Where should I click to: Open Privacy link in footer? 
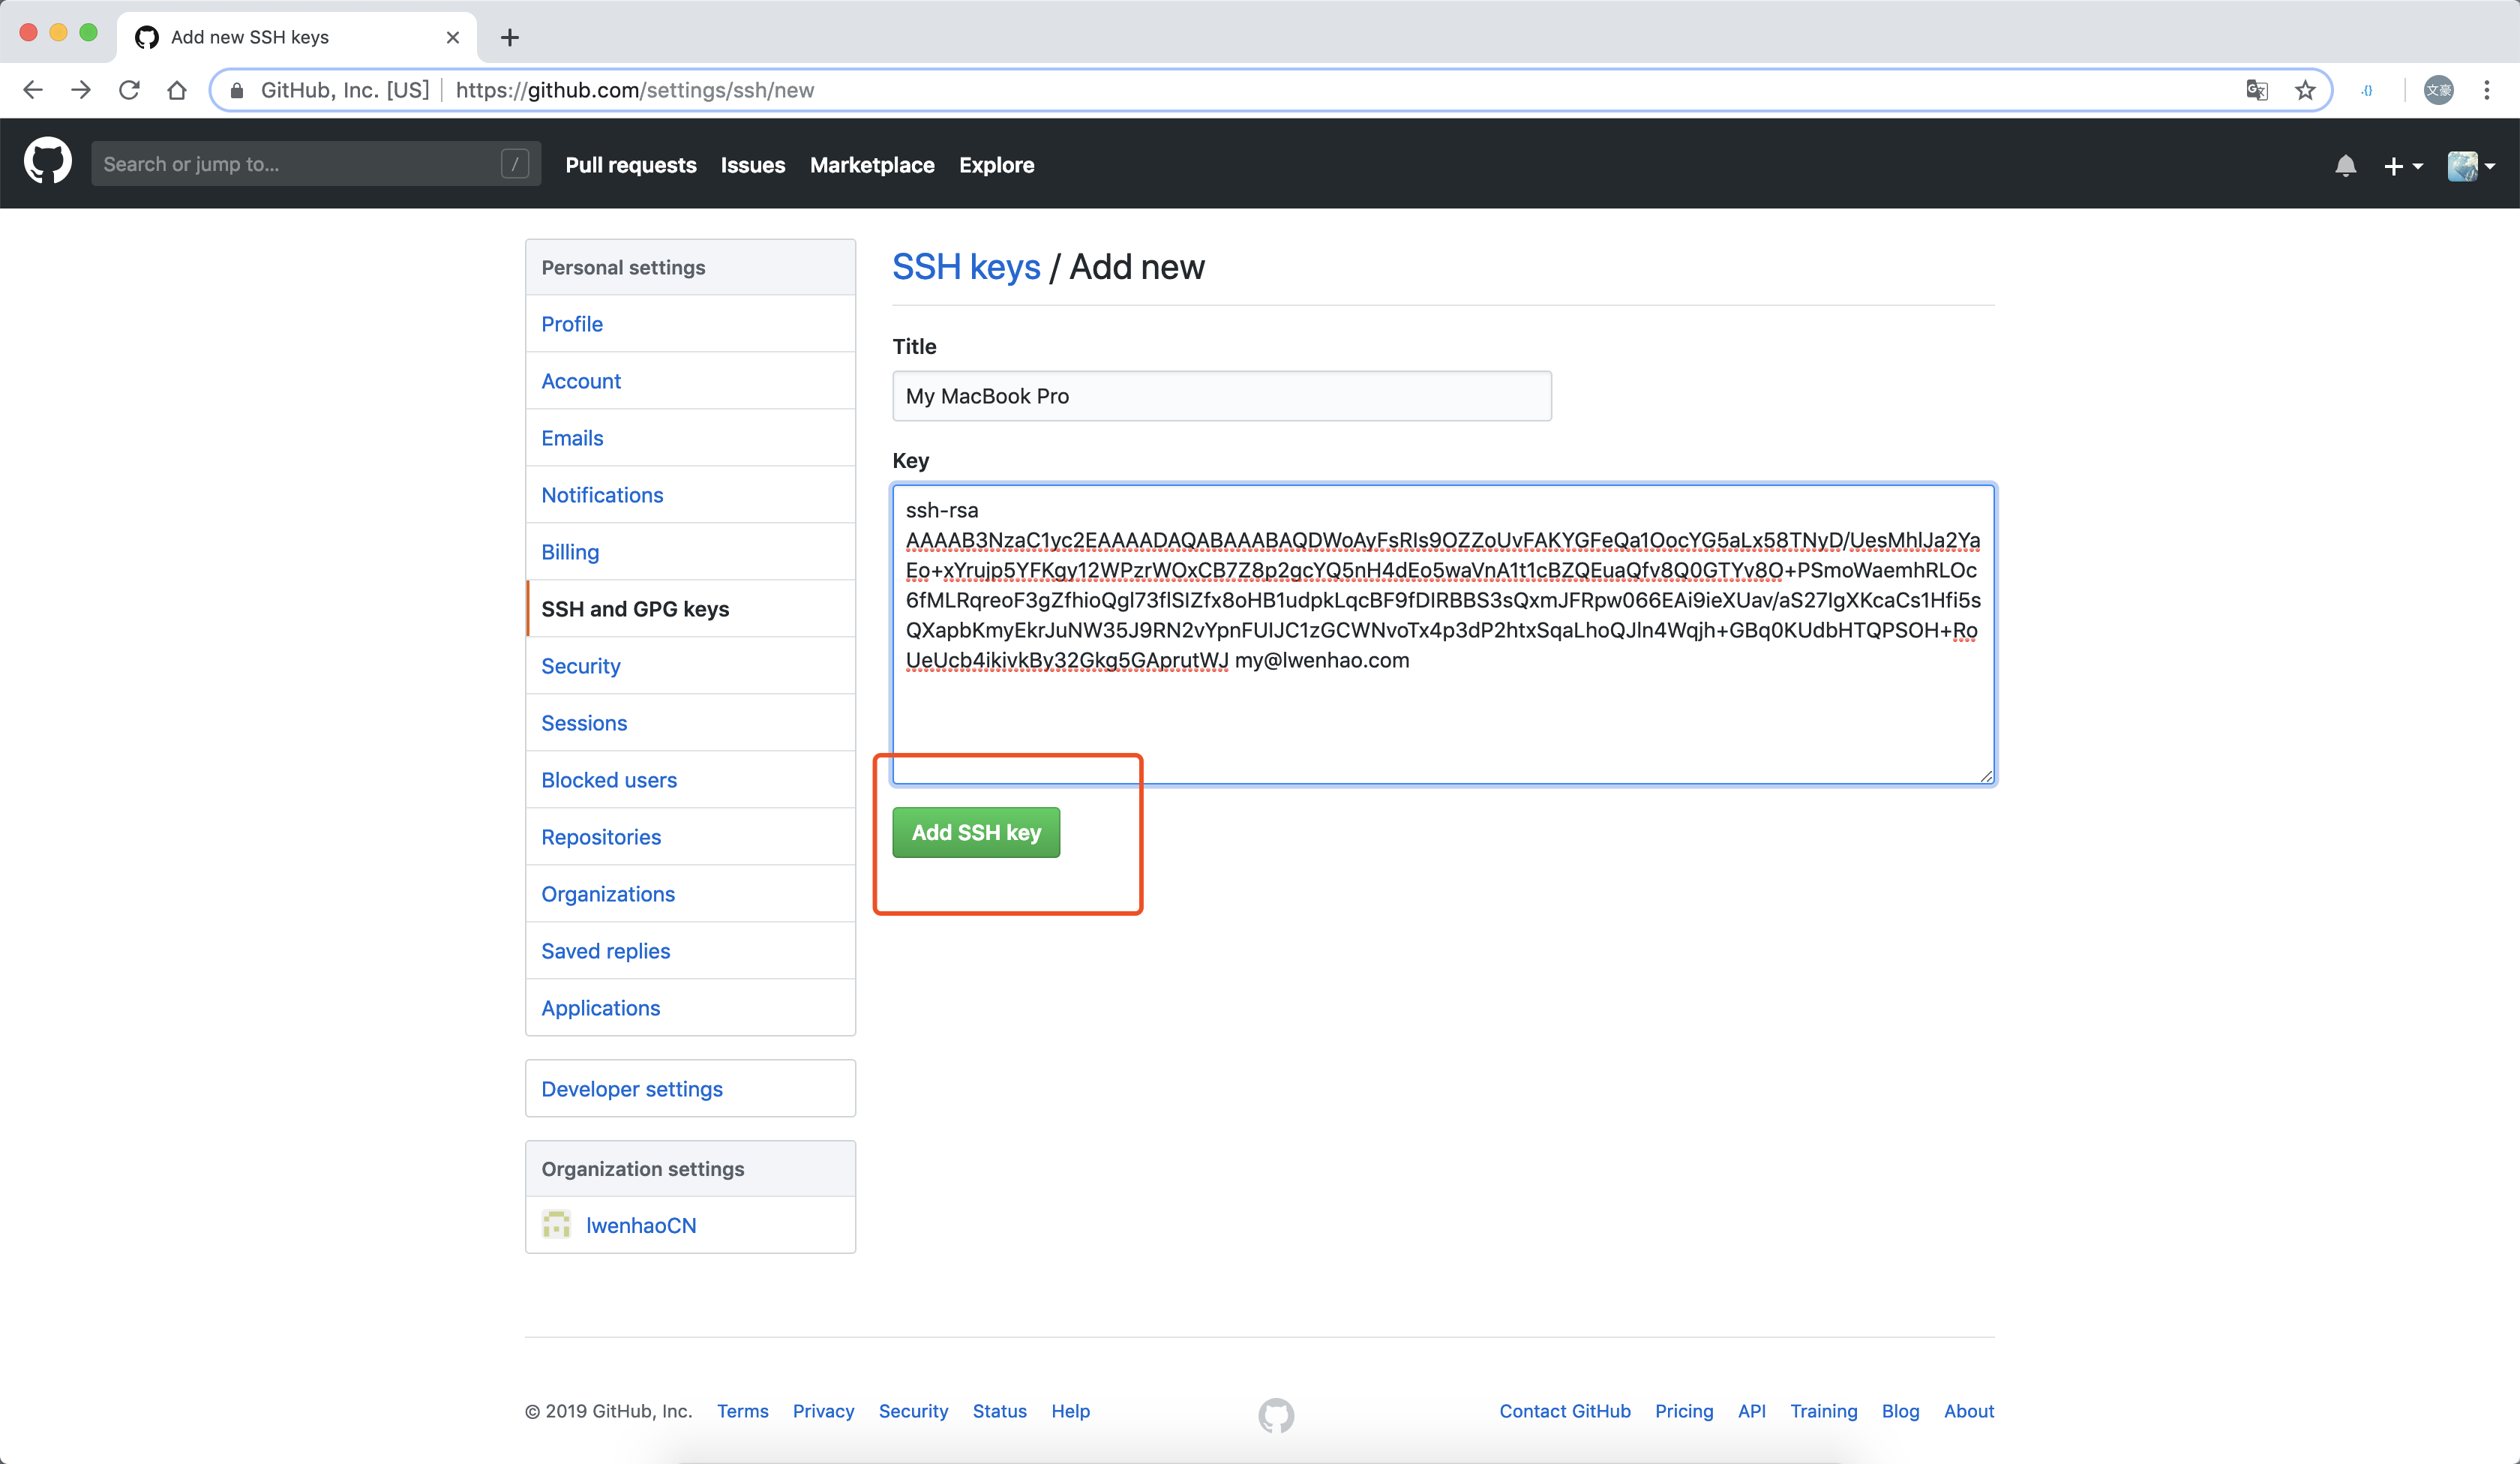tap(823, 1411)
